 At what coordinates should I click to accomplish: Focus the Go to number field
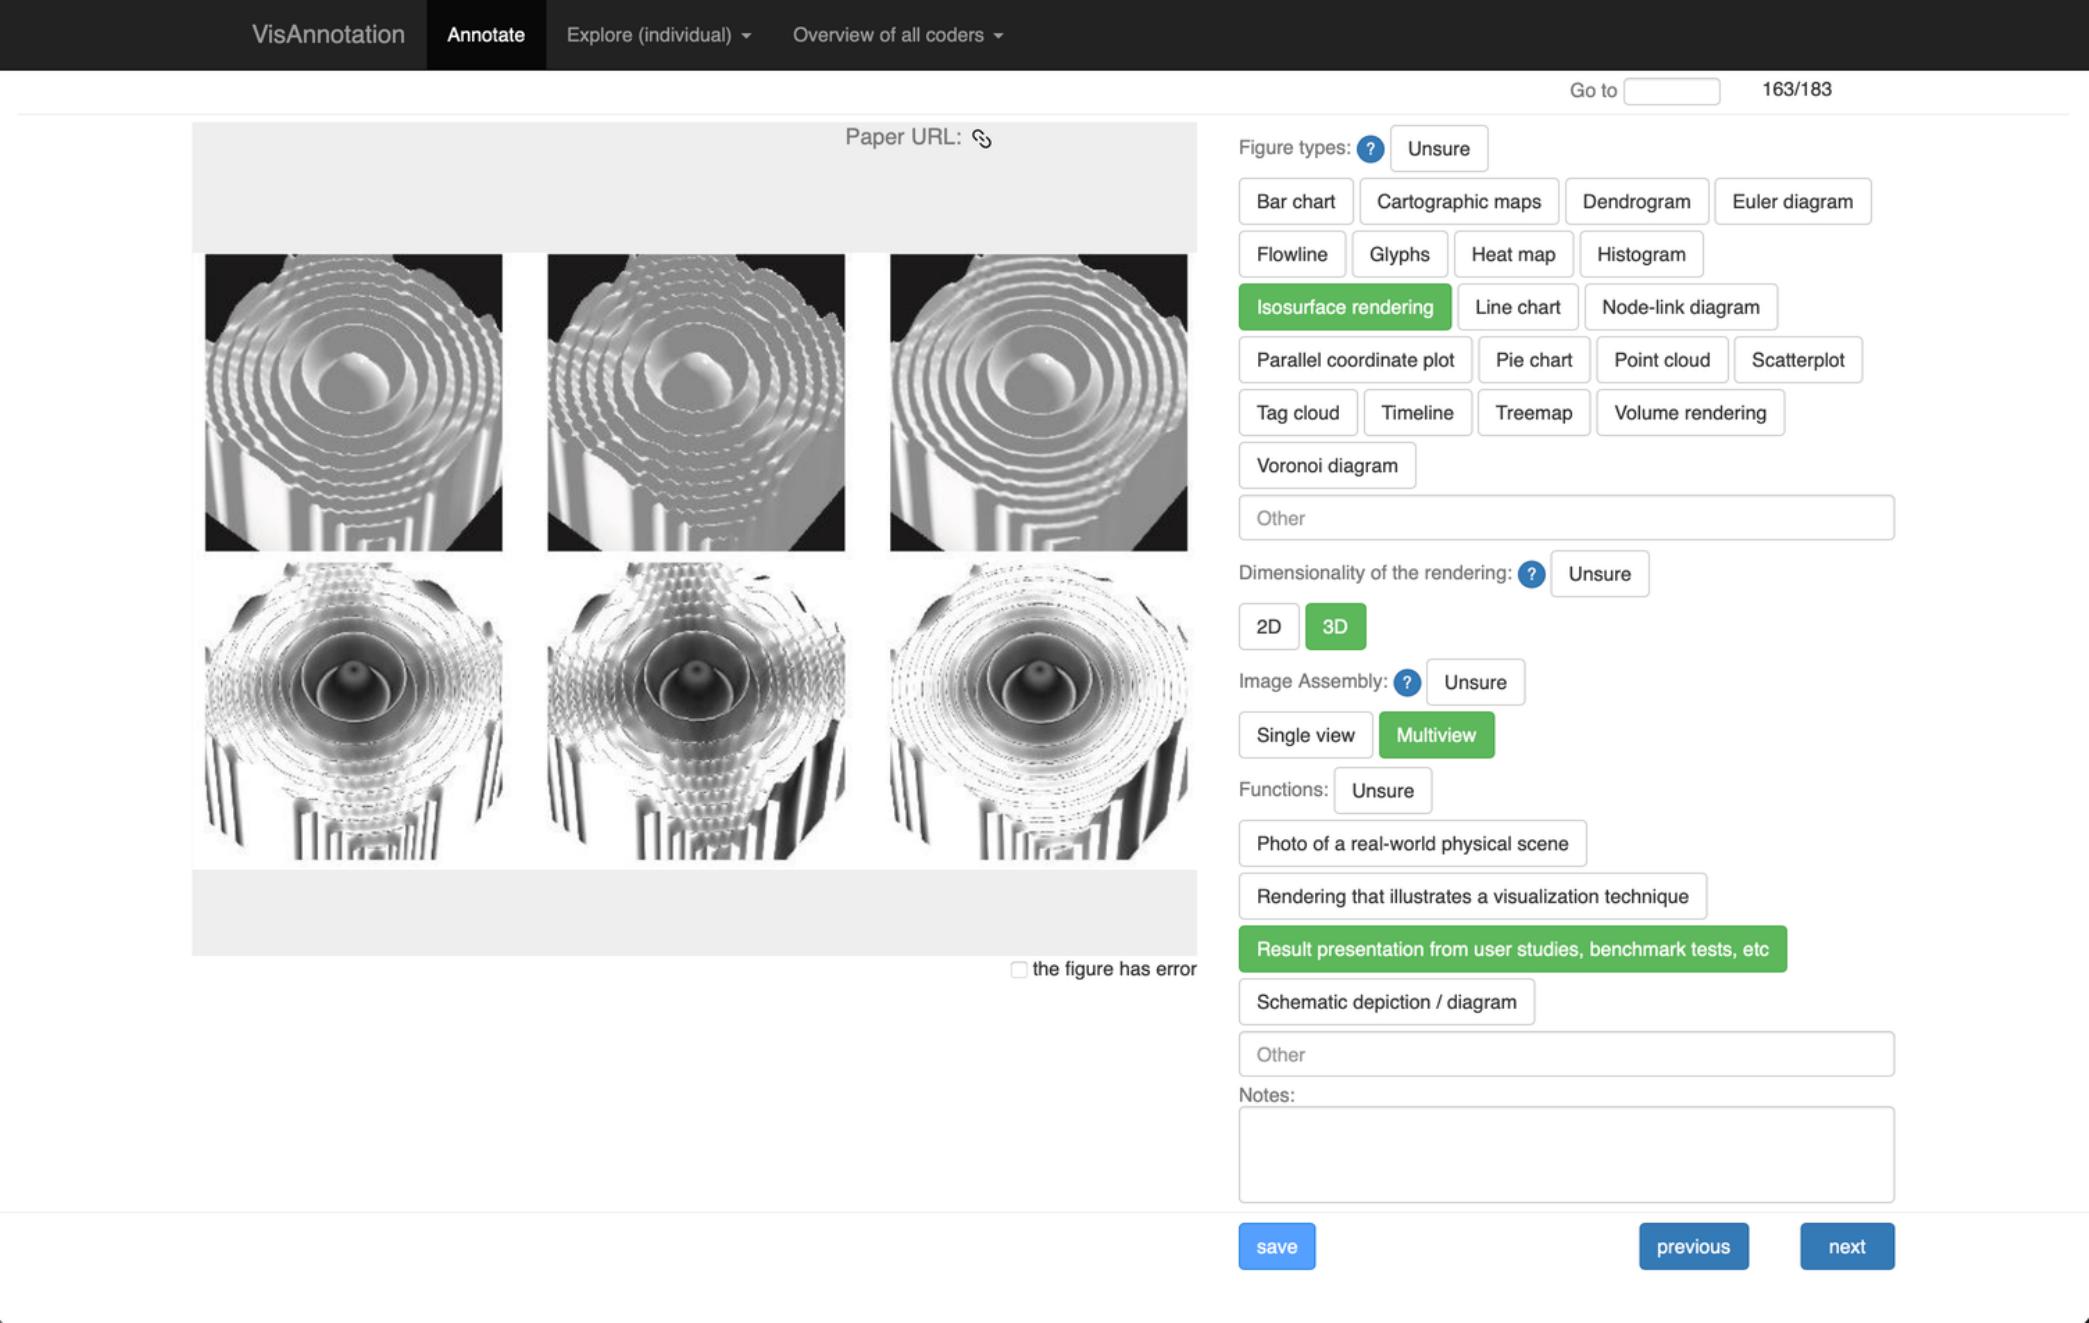tap(1671, 91)
